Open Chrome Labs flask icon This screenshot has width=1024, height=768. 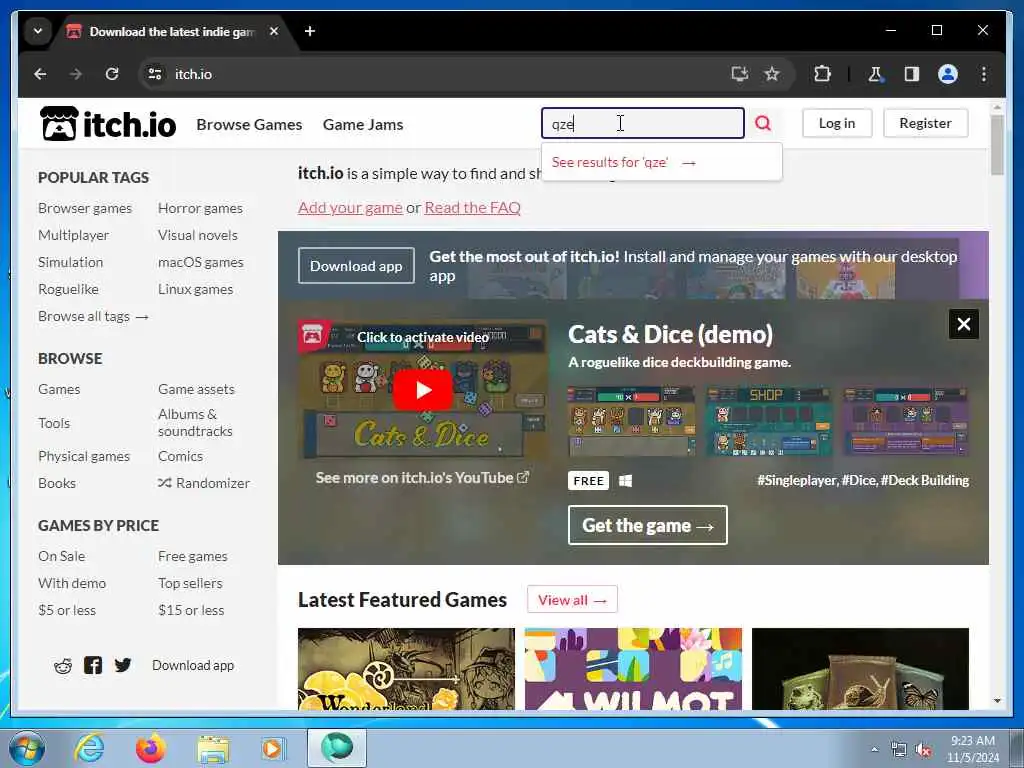point(875,74)
